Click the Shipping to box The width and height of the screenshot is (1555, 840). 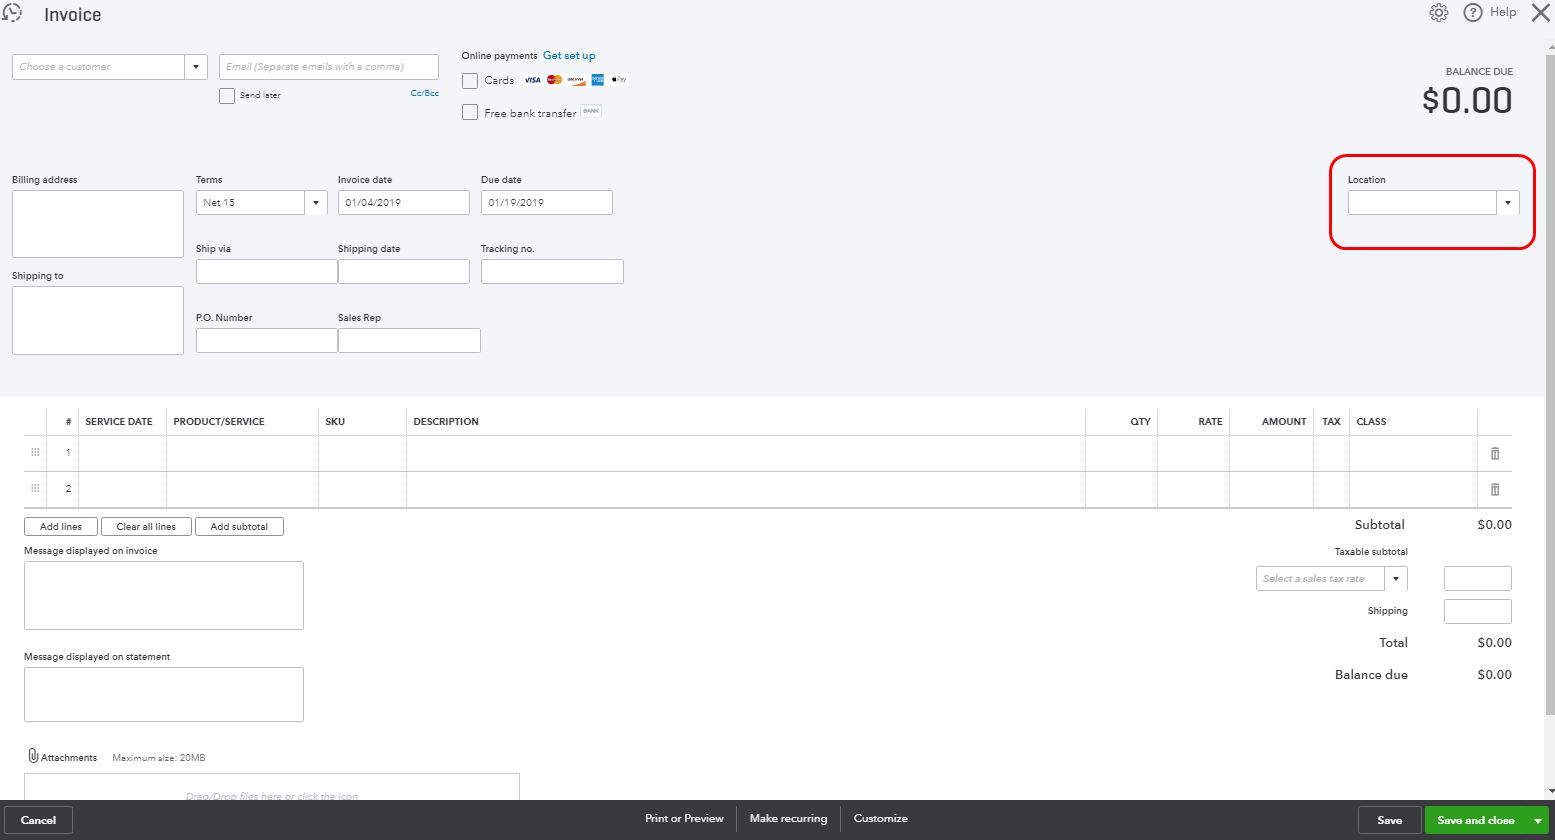click(x=98, y=320)
